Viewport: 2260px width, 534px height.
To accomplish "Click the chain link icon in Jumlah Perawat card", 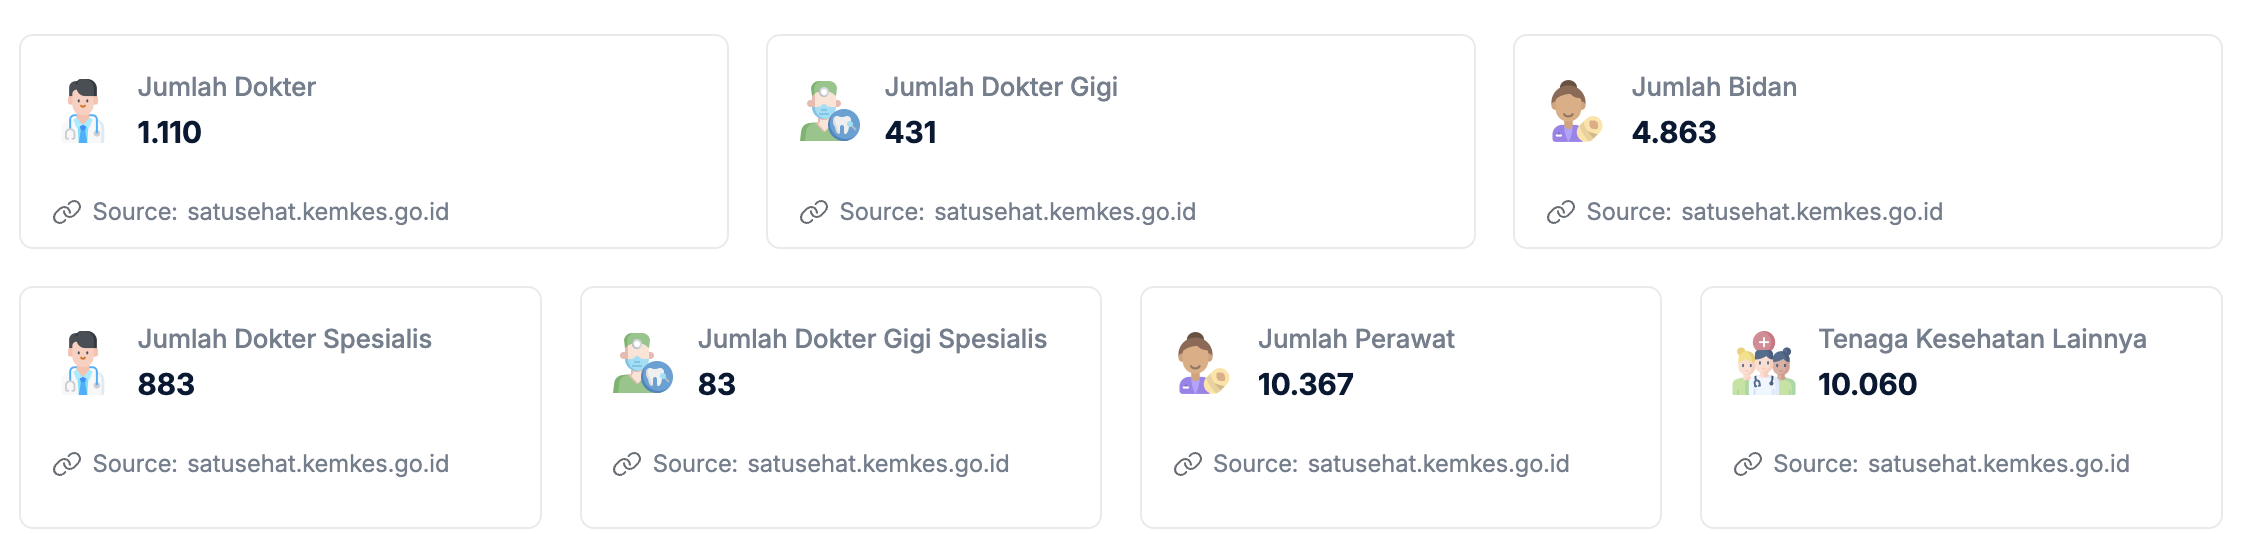I will point(1187,464).
